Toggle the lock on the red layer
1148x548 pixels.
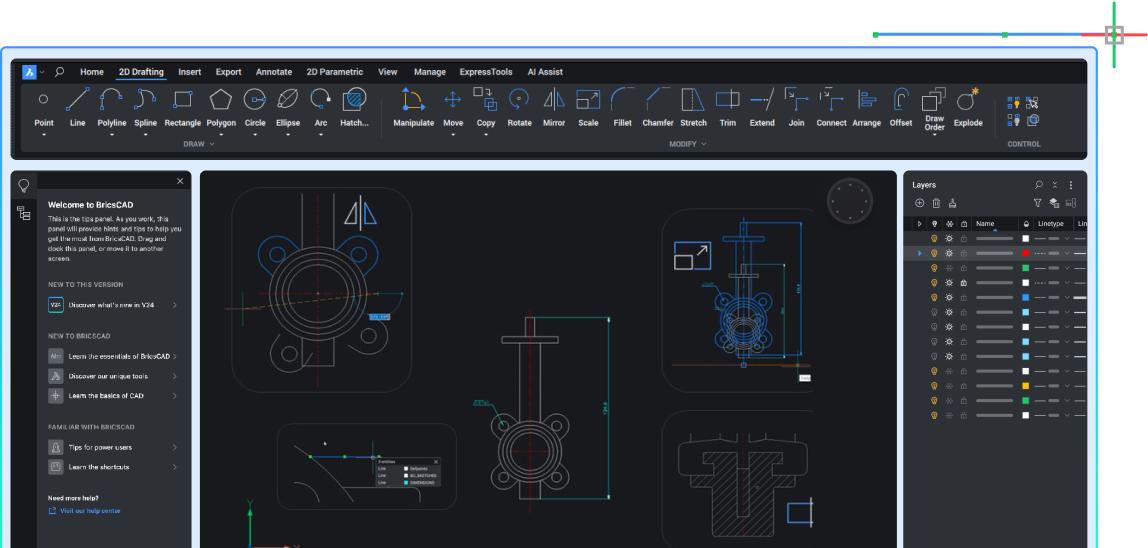click(x=964, y=253)
